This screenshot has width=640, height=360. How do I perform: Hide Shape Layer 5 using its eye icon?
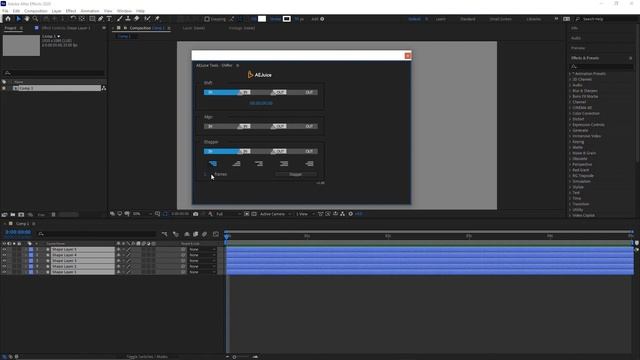(4, 249)
